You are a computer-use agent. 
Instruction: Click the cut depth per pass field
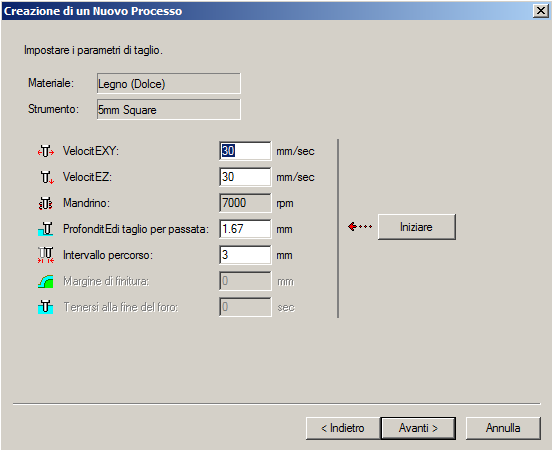(245, 229)
